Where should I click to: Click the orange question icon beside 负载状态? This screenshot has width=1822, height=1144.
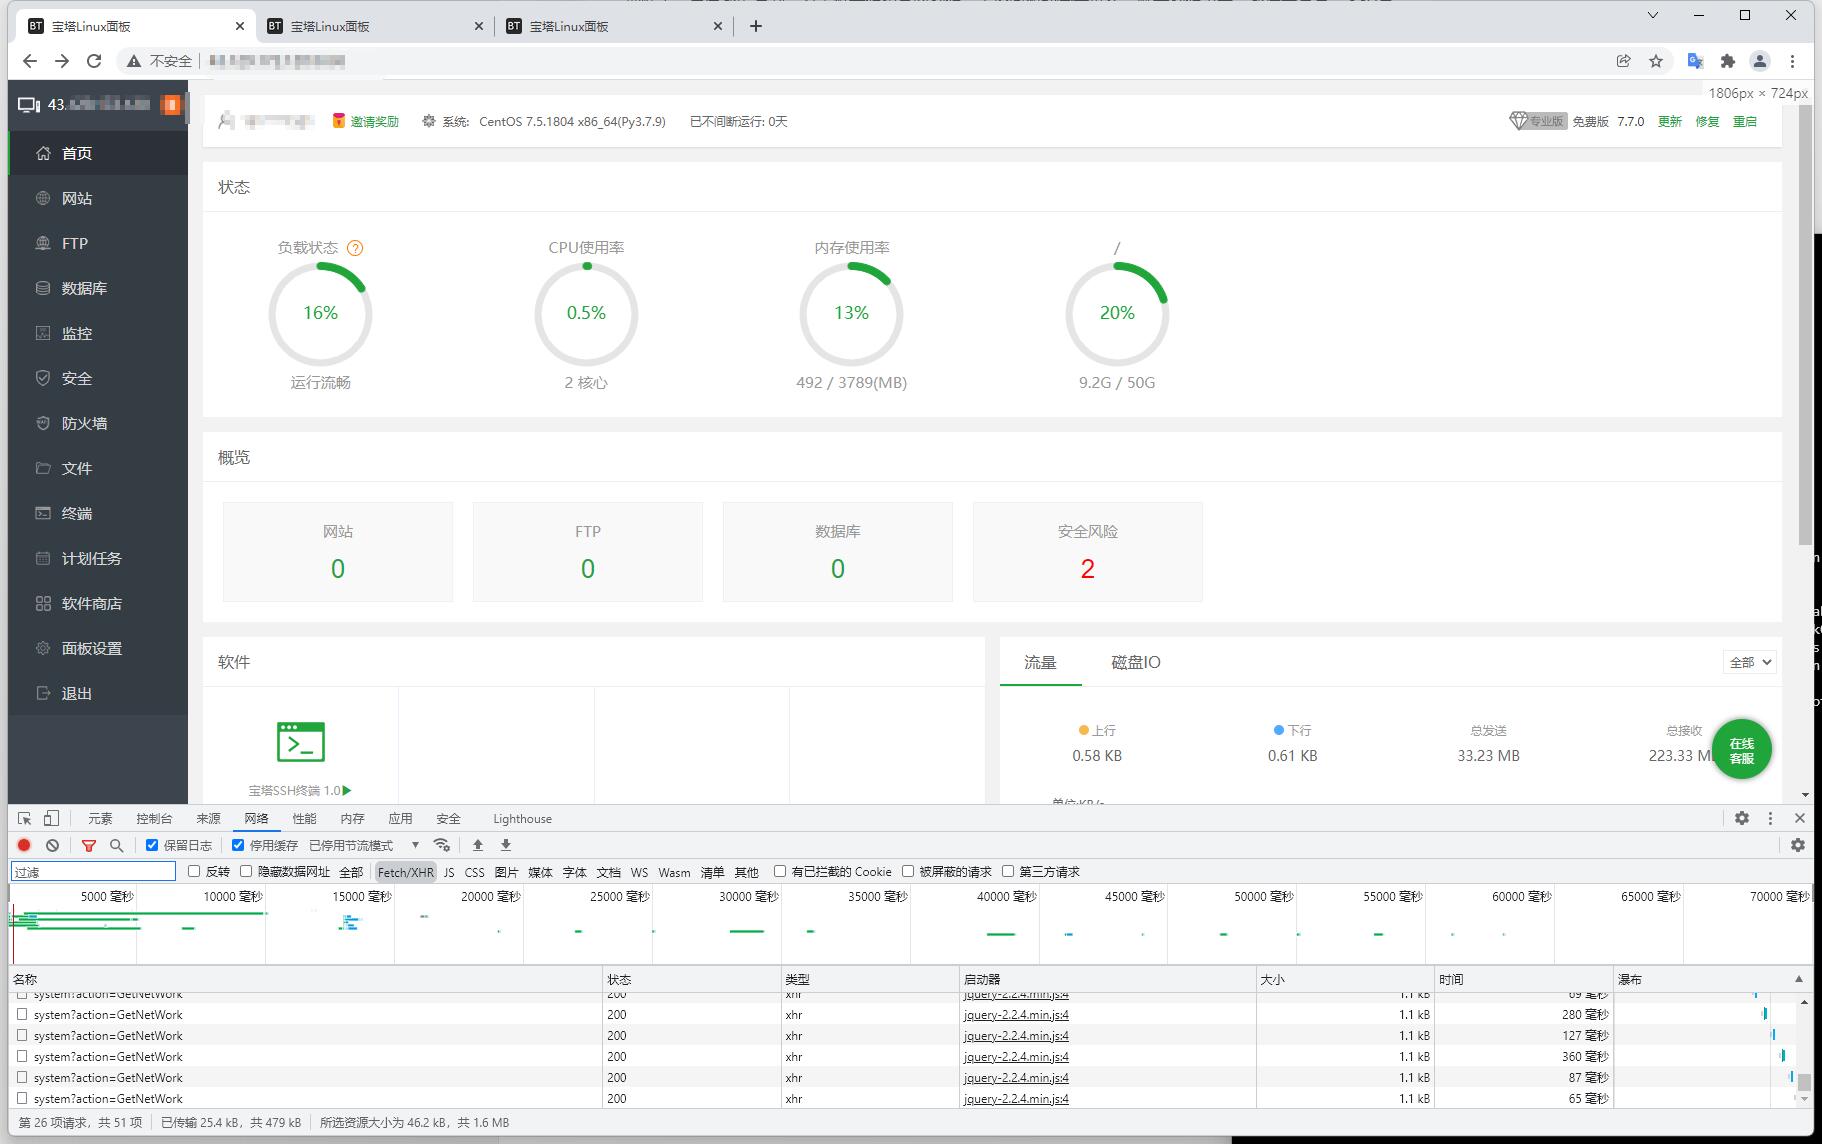[x=355, y=248]
